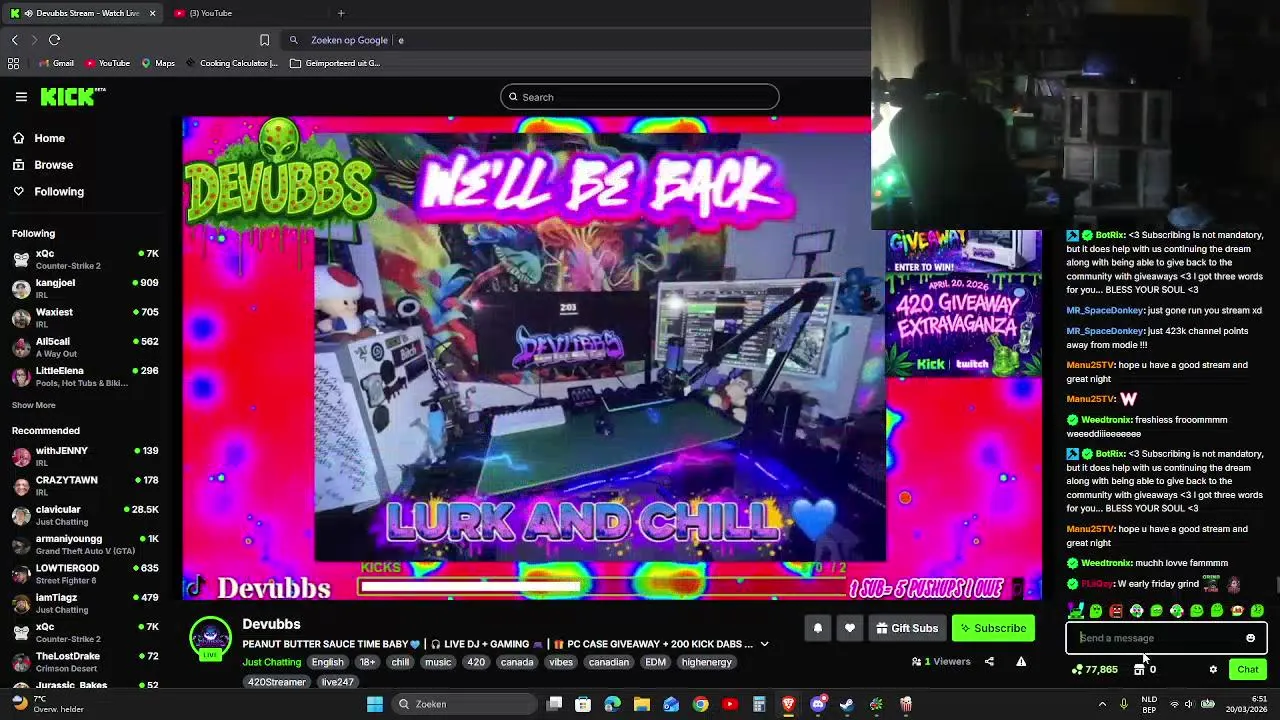1280x720 pixels.
Task: Open chat settings gear icon
Action: click(1213, 670)
